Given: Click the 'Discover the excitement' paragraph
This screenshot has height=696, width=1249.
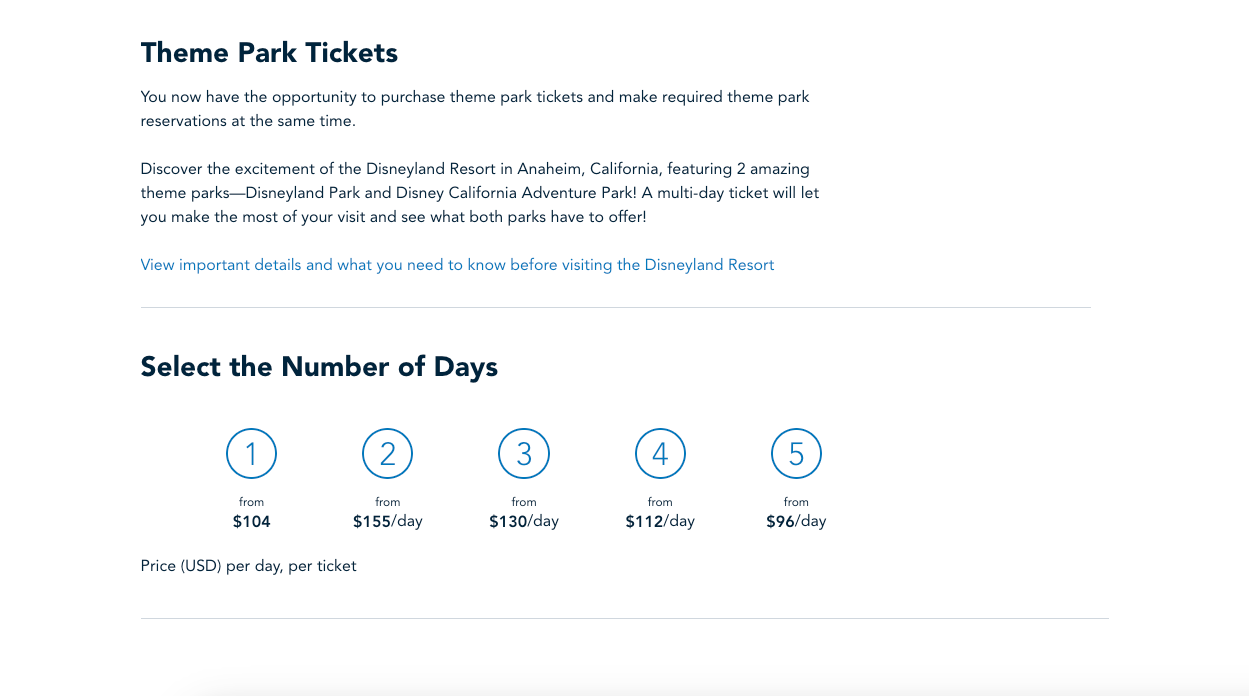Looking at the screenshot, I should (x=479, y=192).
